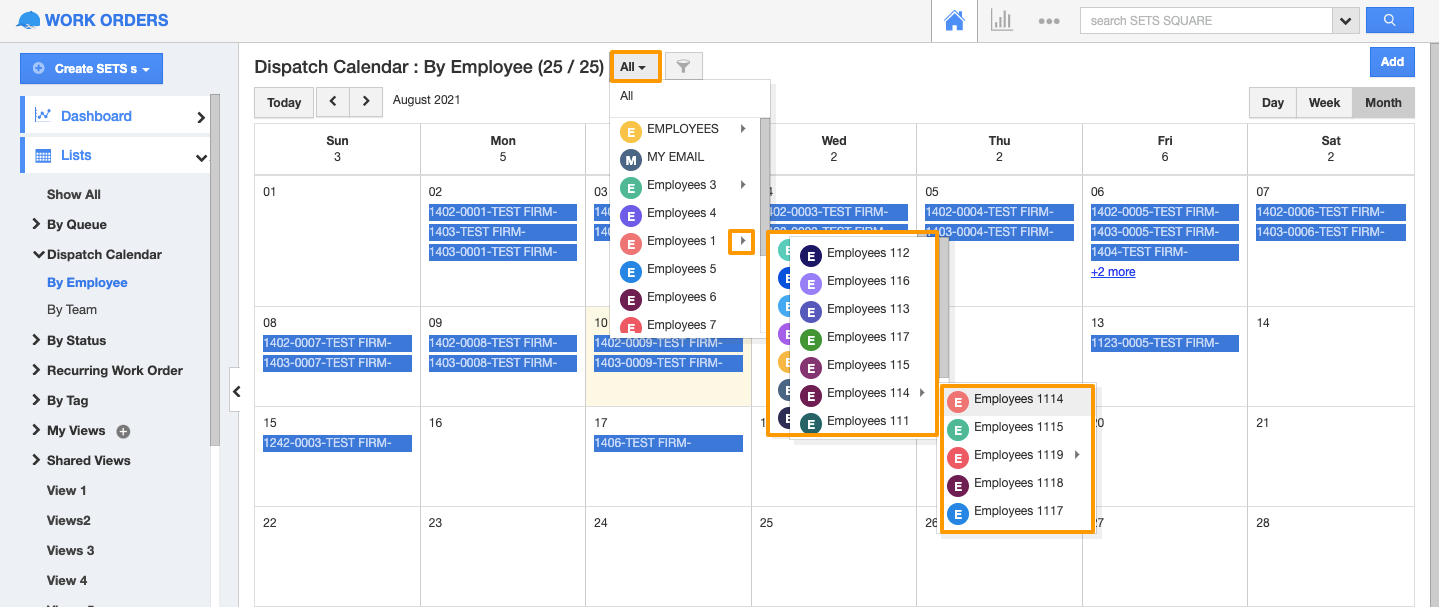
Task: Go to previous month with left arrow
Action: tap(332, 101)
